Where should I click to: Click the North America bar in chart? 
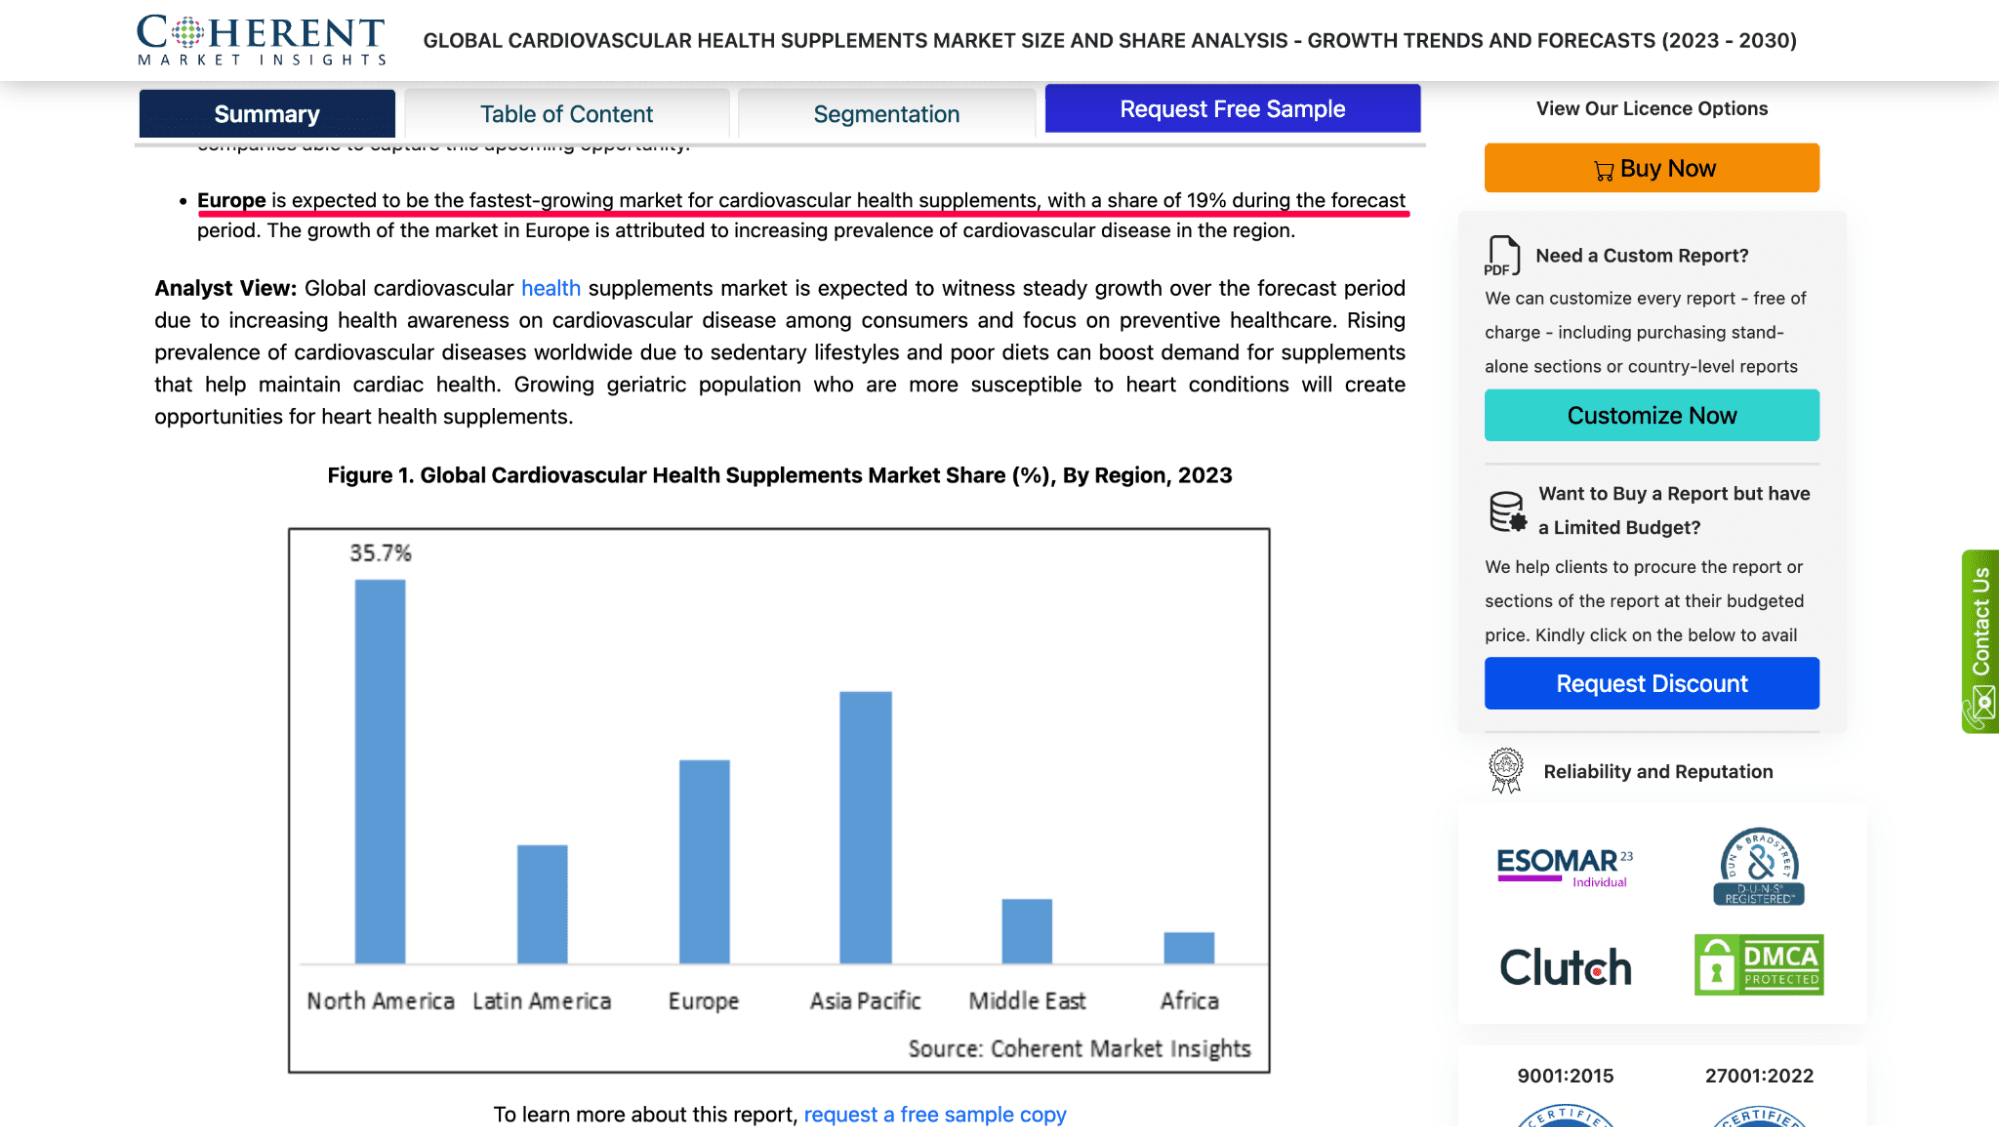(380, 771)
